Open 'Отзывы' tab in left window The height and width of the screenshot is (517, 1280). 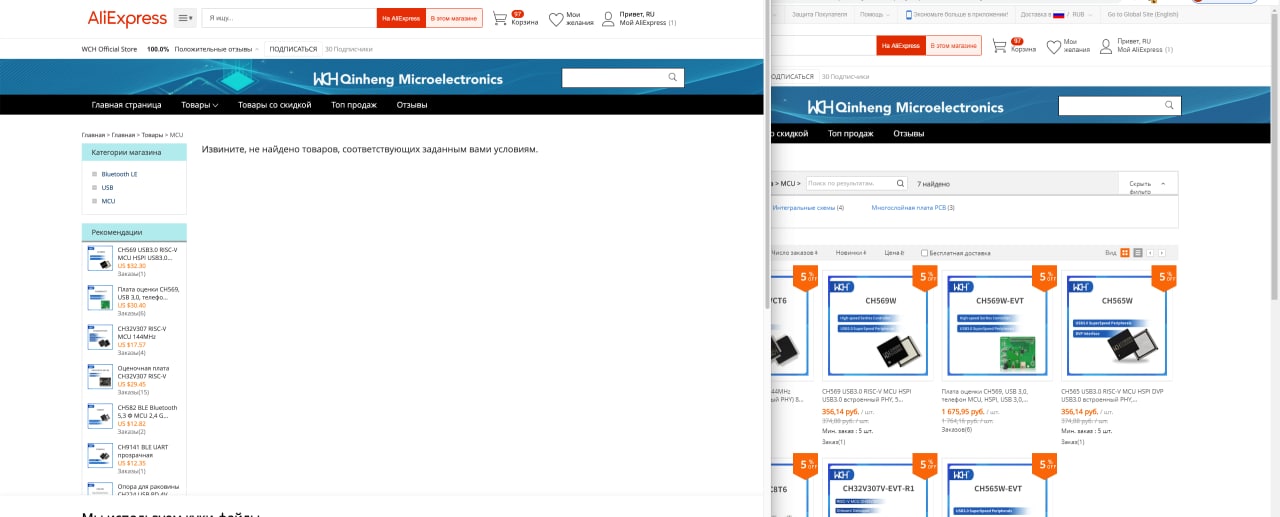tap(412, 105)
